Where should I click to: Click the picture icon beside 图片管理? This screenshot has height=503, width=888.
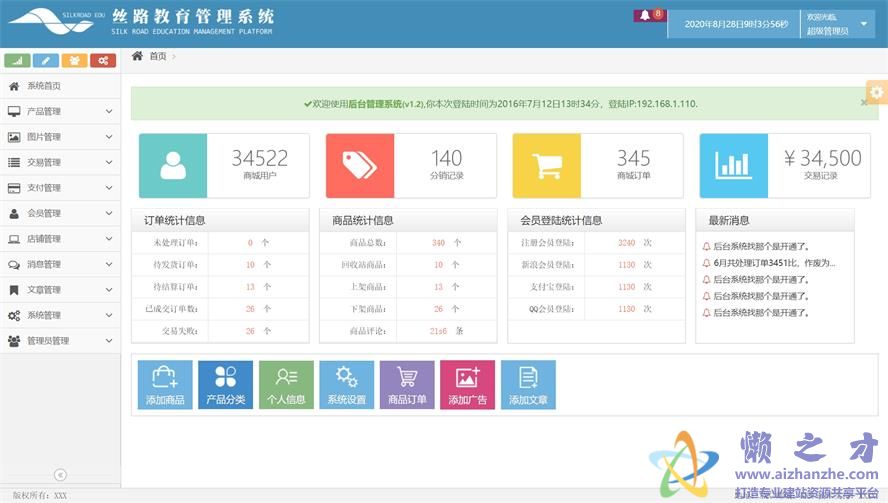coord(14,137)
